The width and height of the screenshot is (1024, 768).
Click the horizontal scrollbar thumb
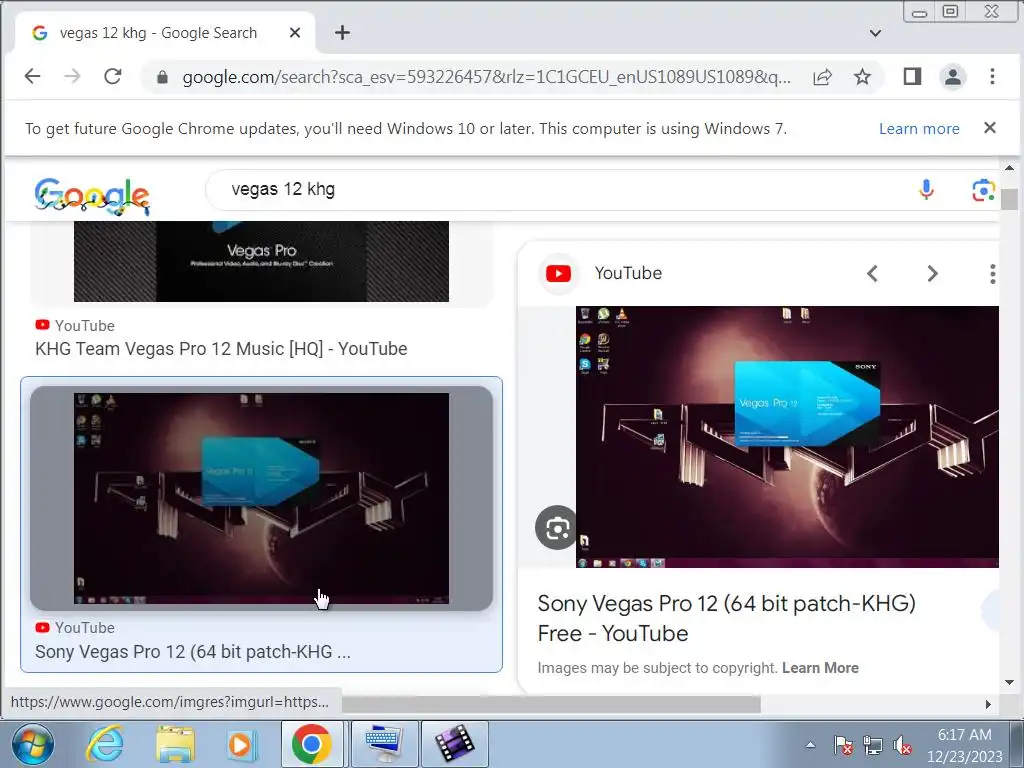[x=551, y=704]
